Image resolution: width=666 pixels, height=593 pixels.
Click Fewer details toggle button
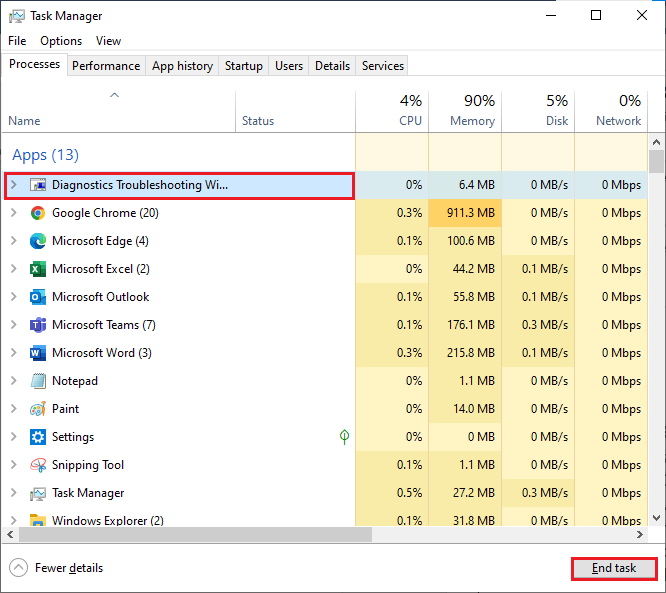(x=56, y=568)
